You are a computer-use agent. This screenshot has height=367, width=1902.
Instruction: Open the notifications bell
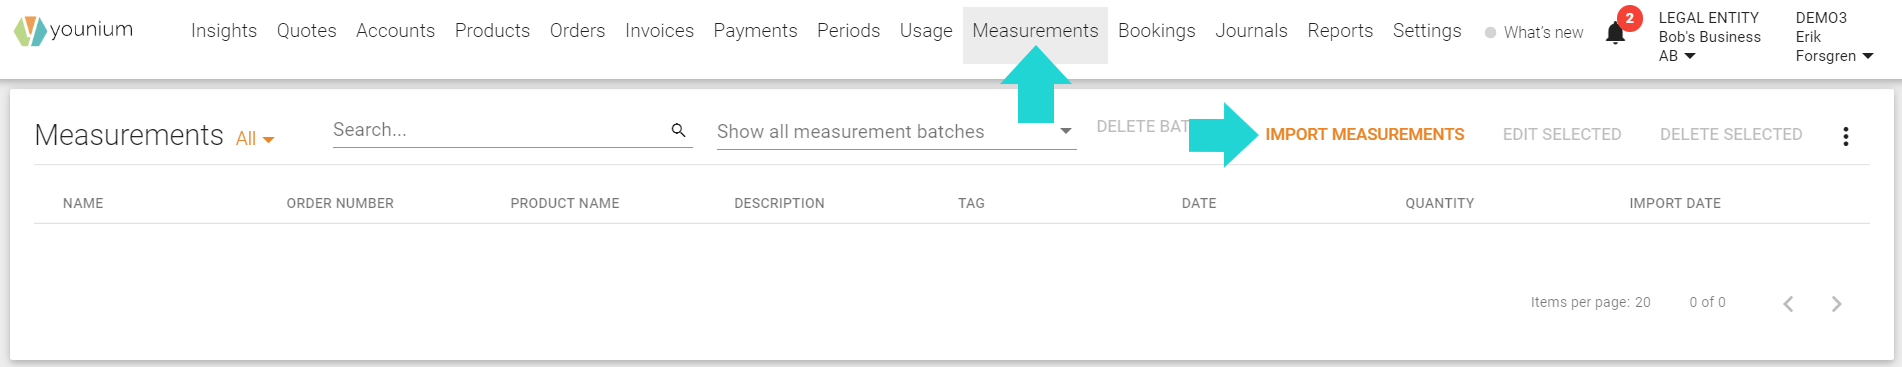1615,34
